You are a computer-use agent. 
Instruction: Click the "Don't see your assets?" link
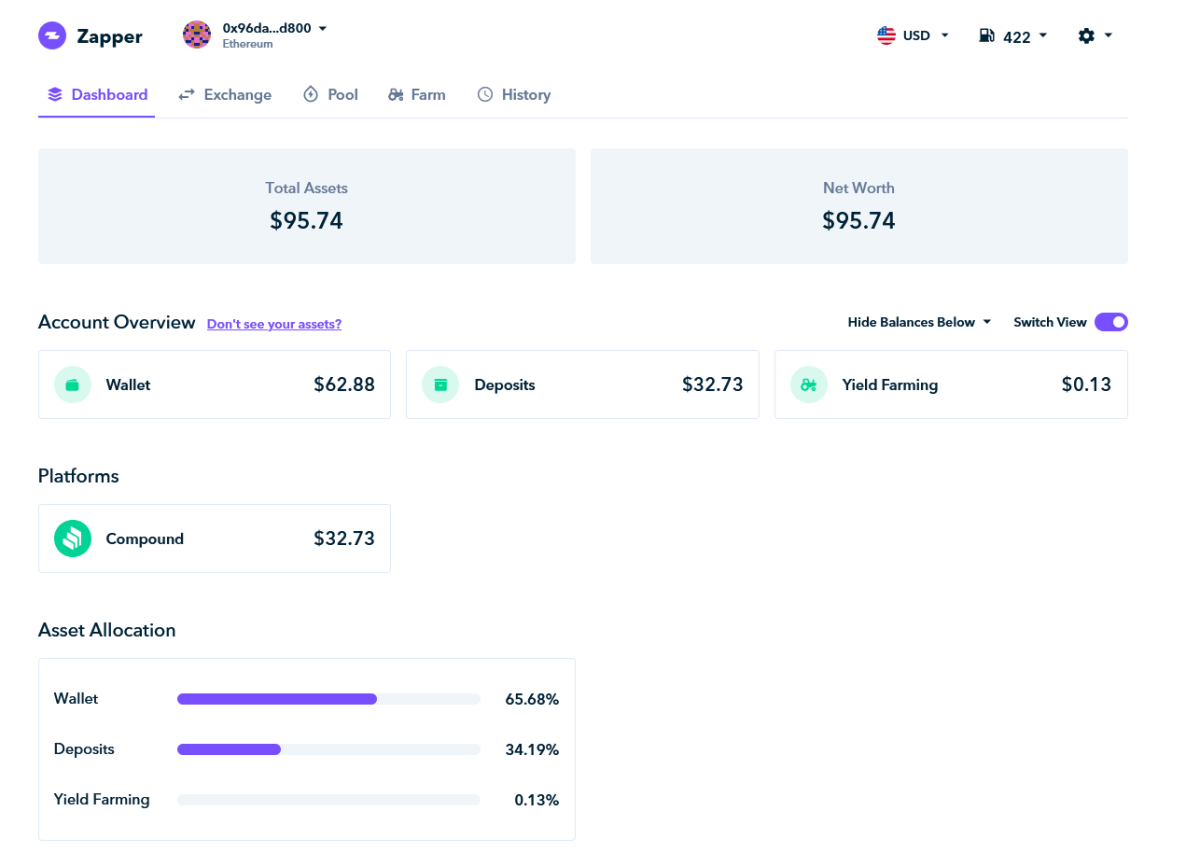click(x=274, y=324)
